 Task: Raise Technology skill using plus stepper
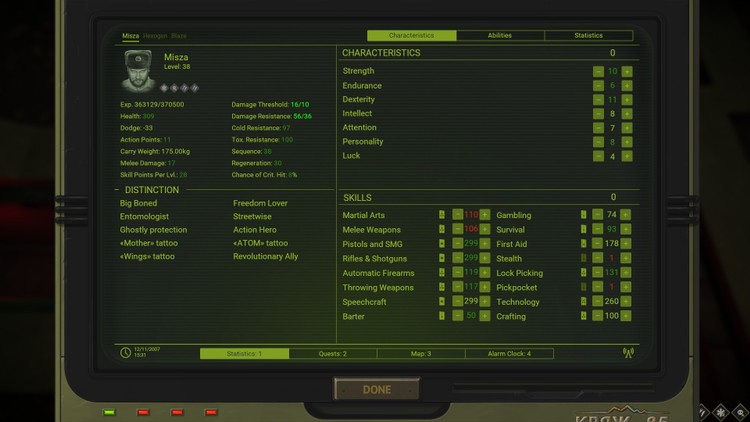(x=626, y=301)
